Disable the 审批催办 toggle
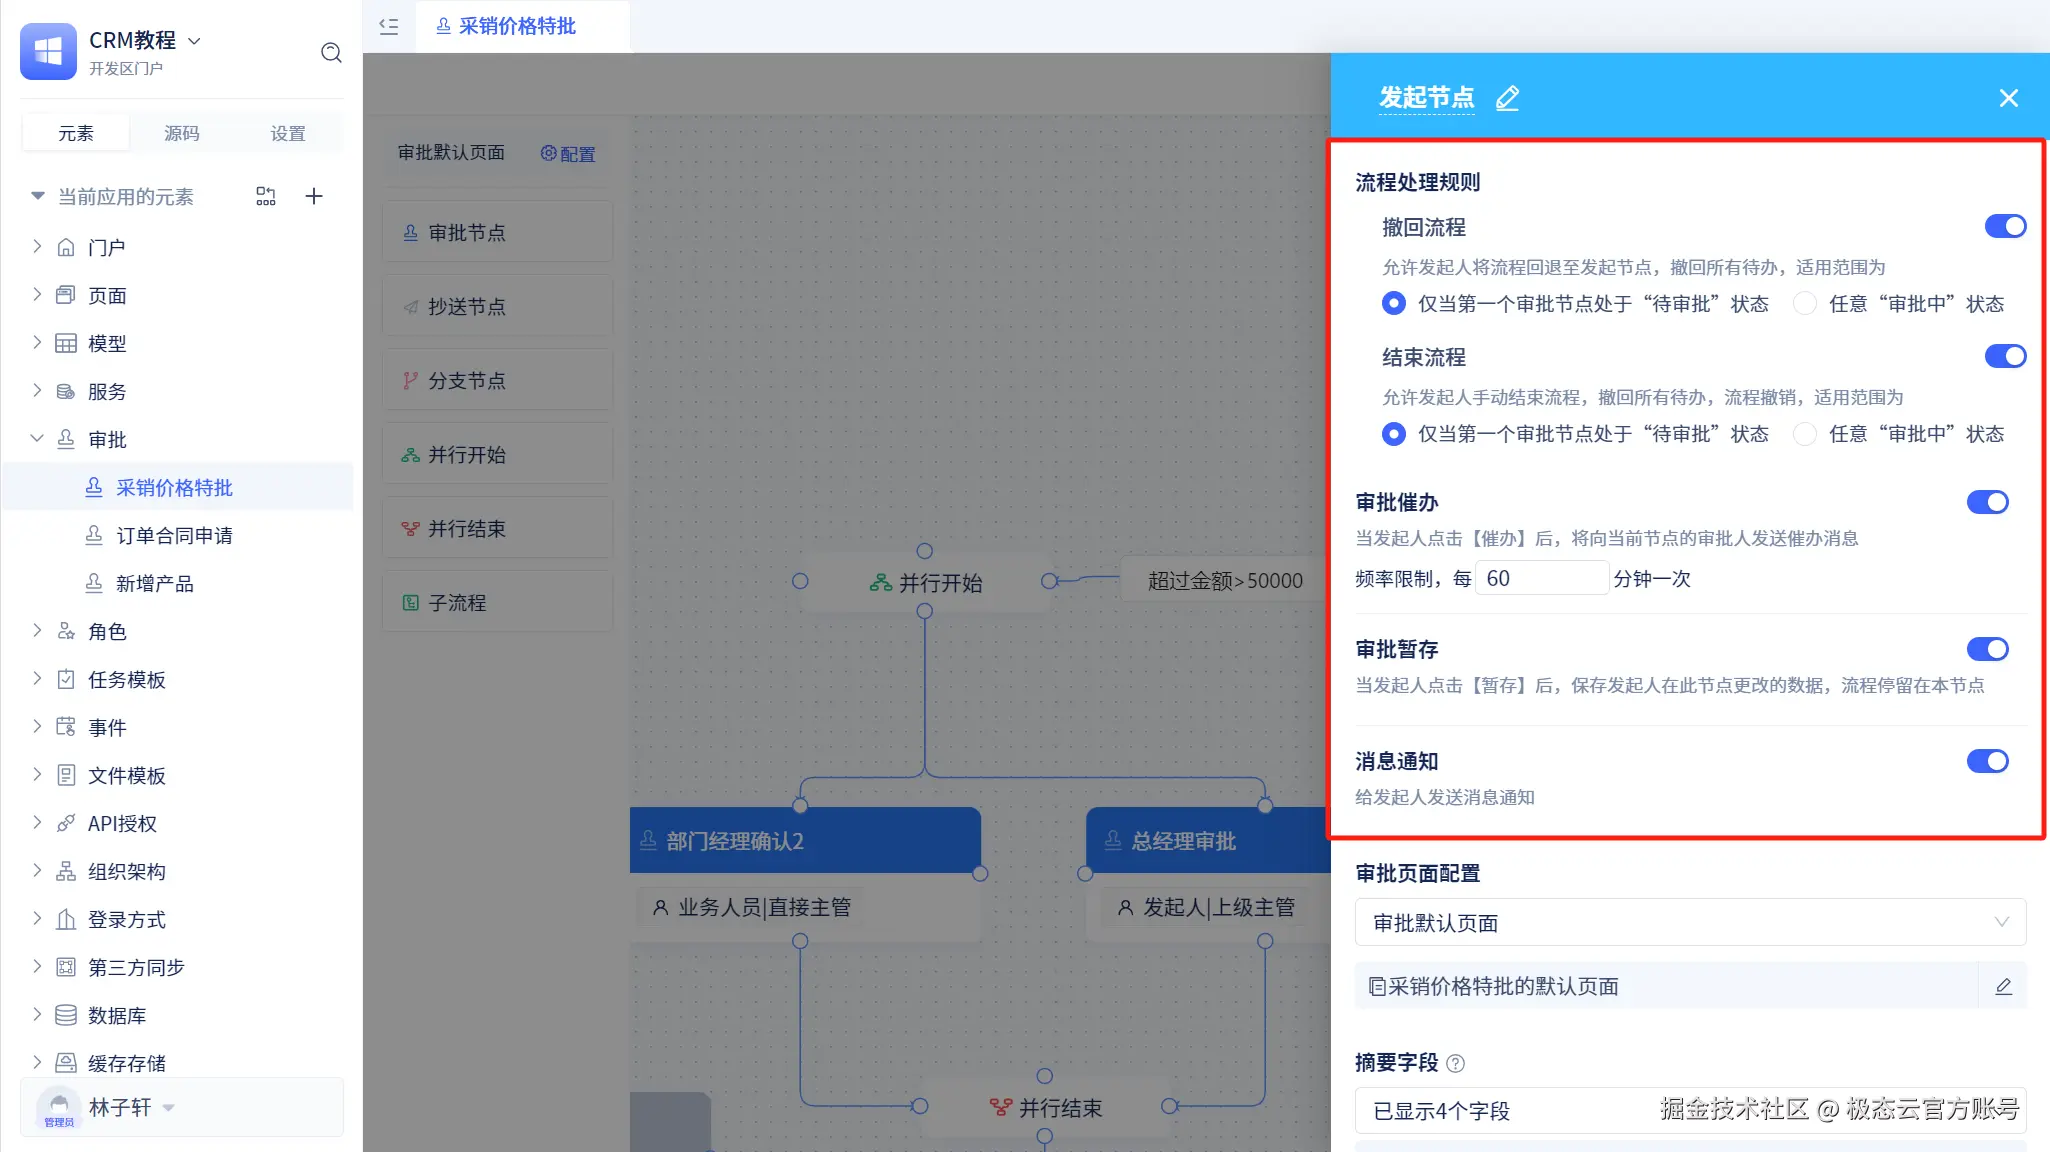The width and height of the screenshot is (2050, 1152). click(1986, 502)
